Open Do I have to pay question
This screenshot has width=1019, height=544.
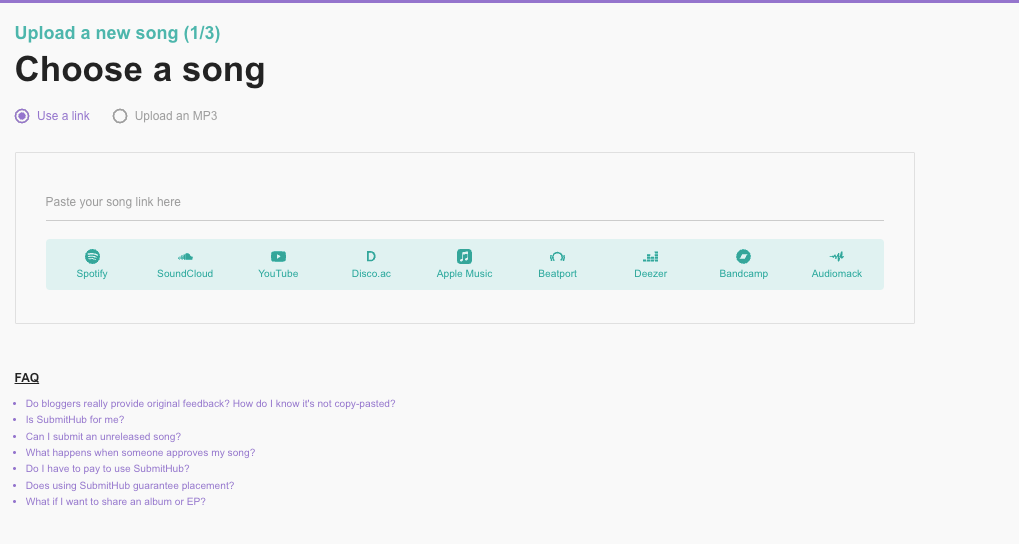[x=107, y=469]
